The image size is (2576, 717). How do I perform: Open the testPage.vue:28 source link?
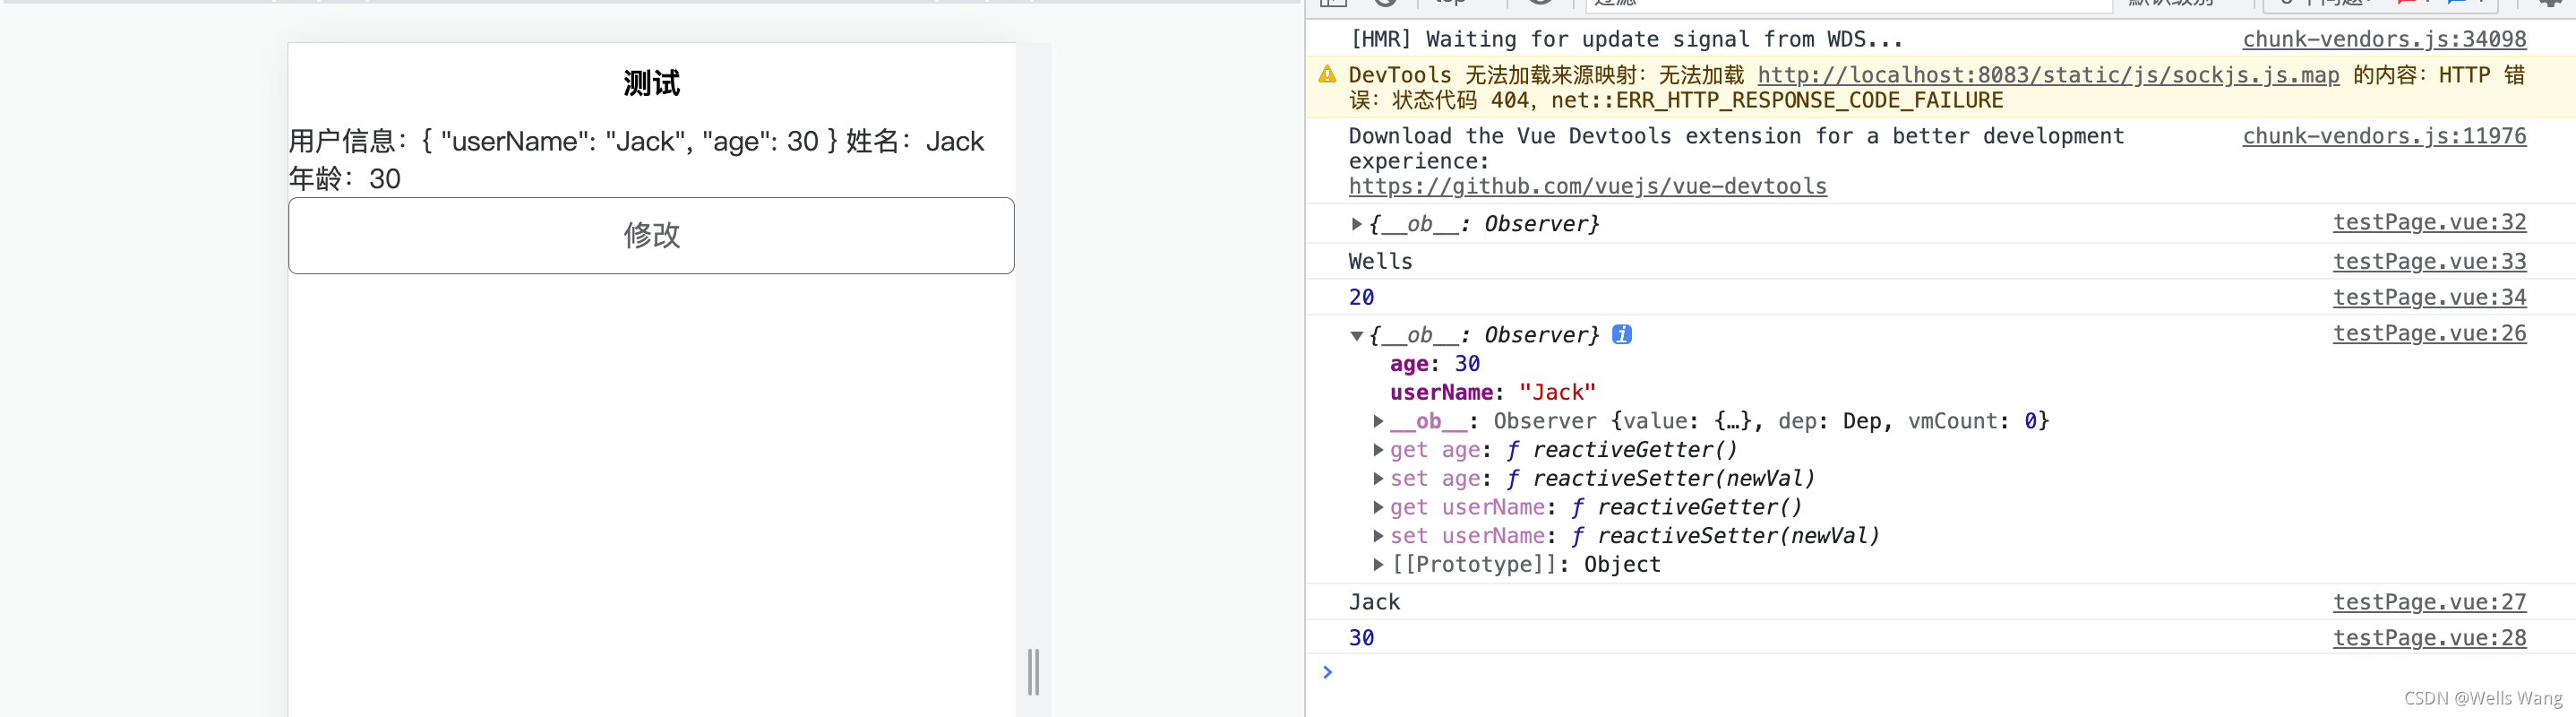pyautogui.click(x=2429, y=638)
